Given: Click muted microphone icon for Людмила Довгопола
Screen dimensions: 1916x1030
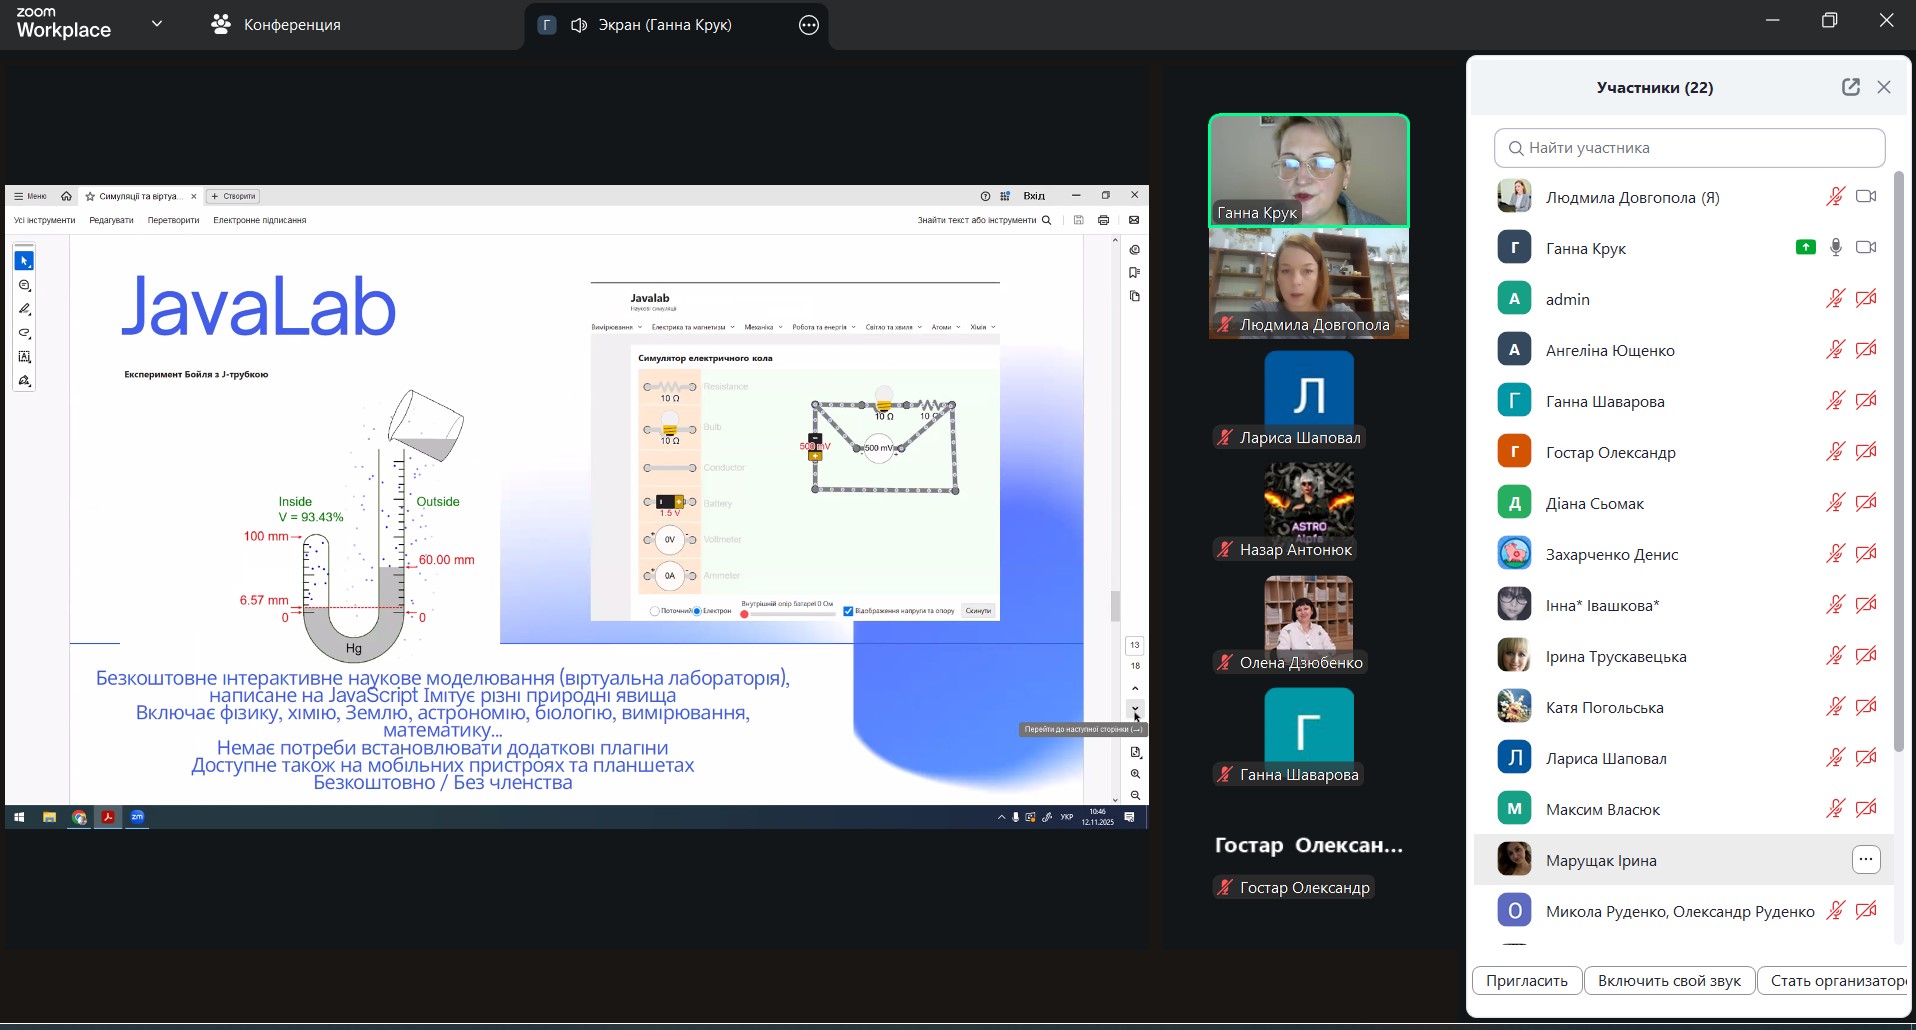Looking at the screenshot, I should click(x=1835, y=197).
